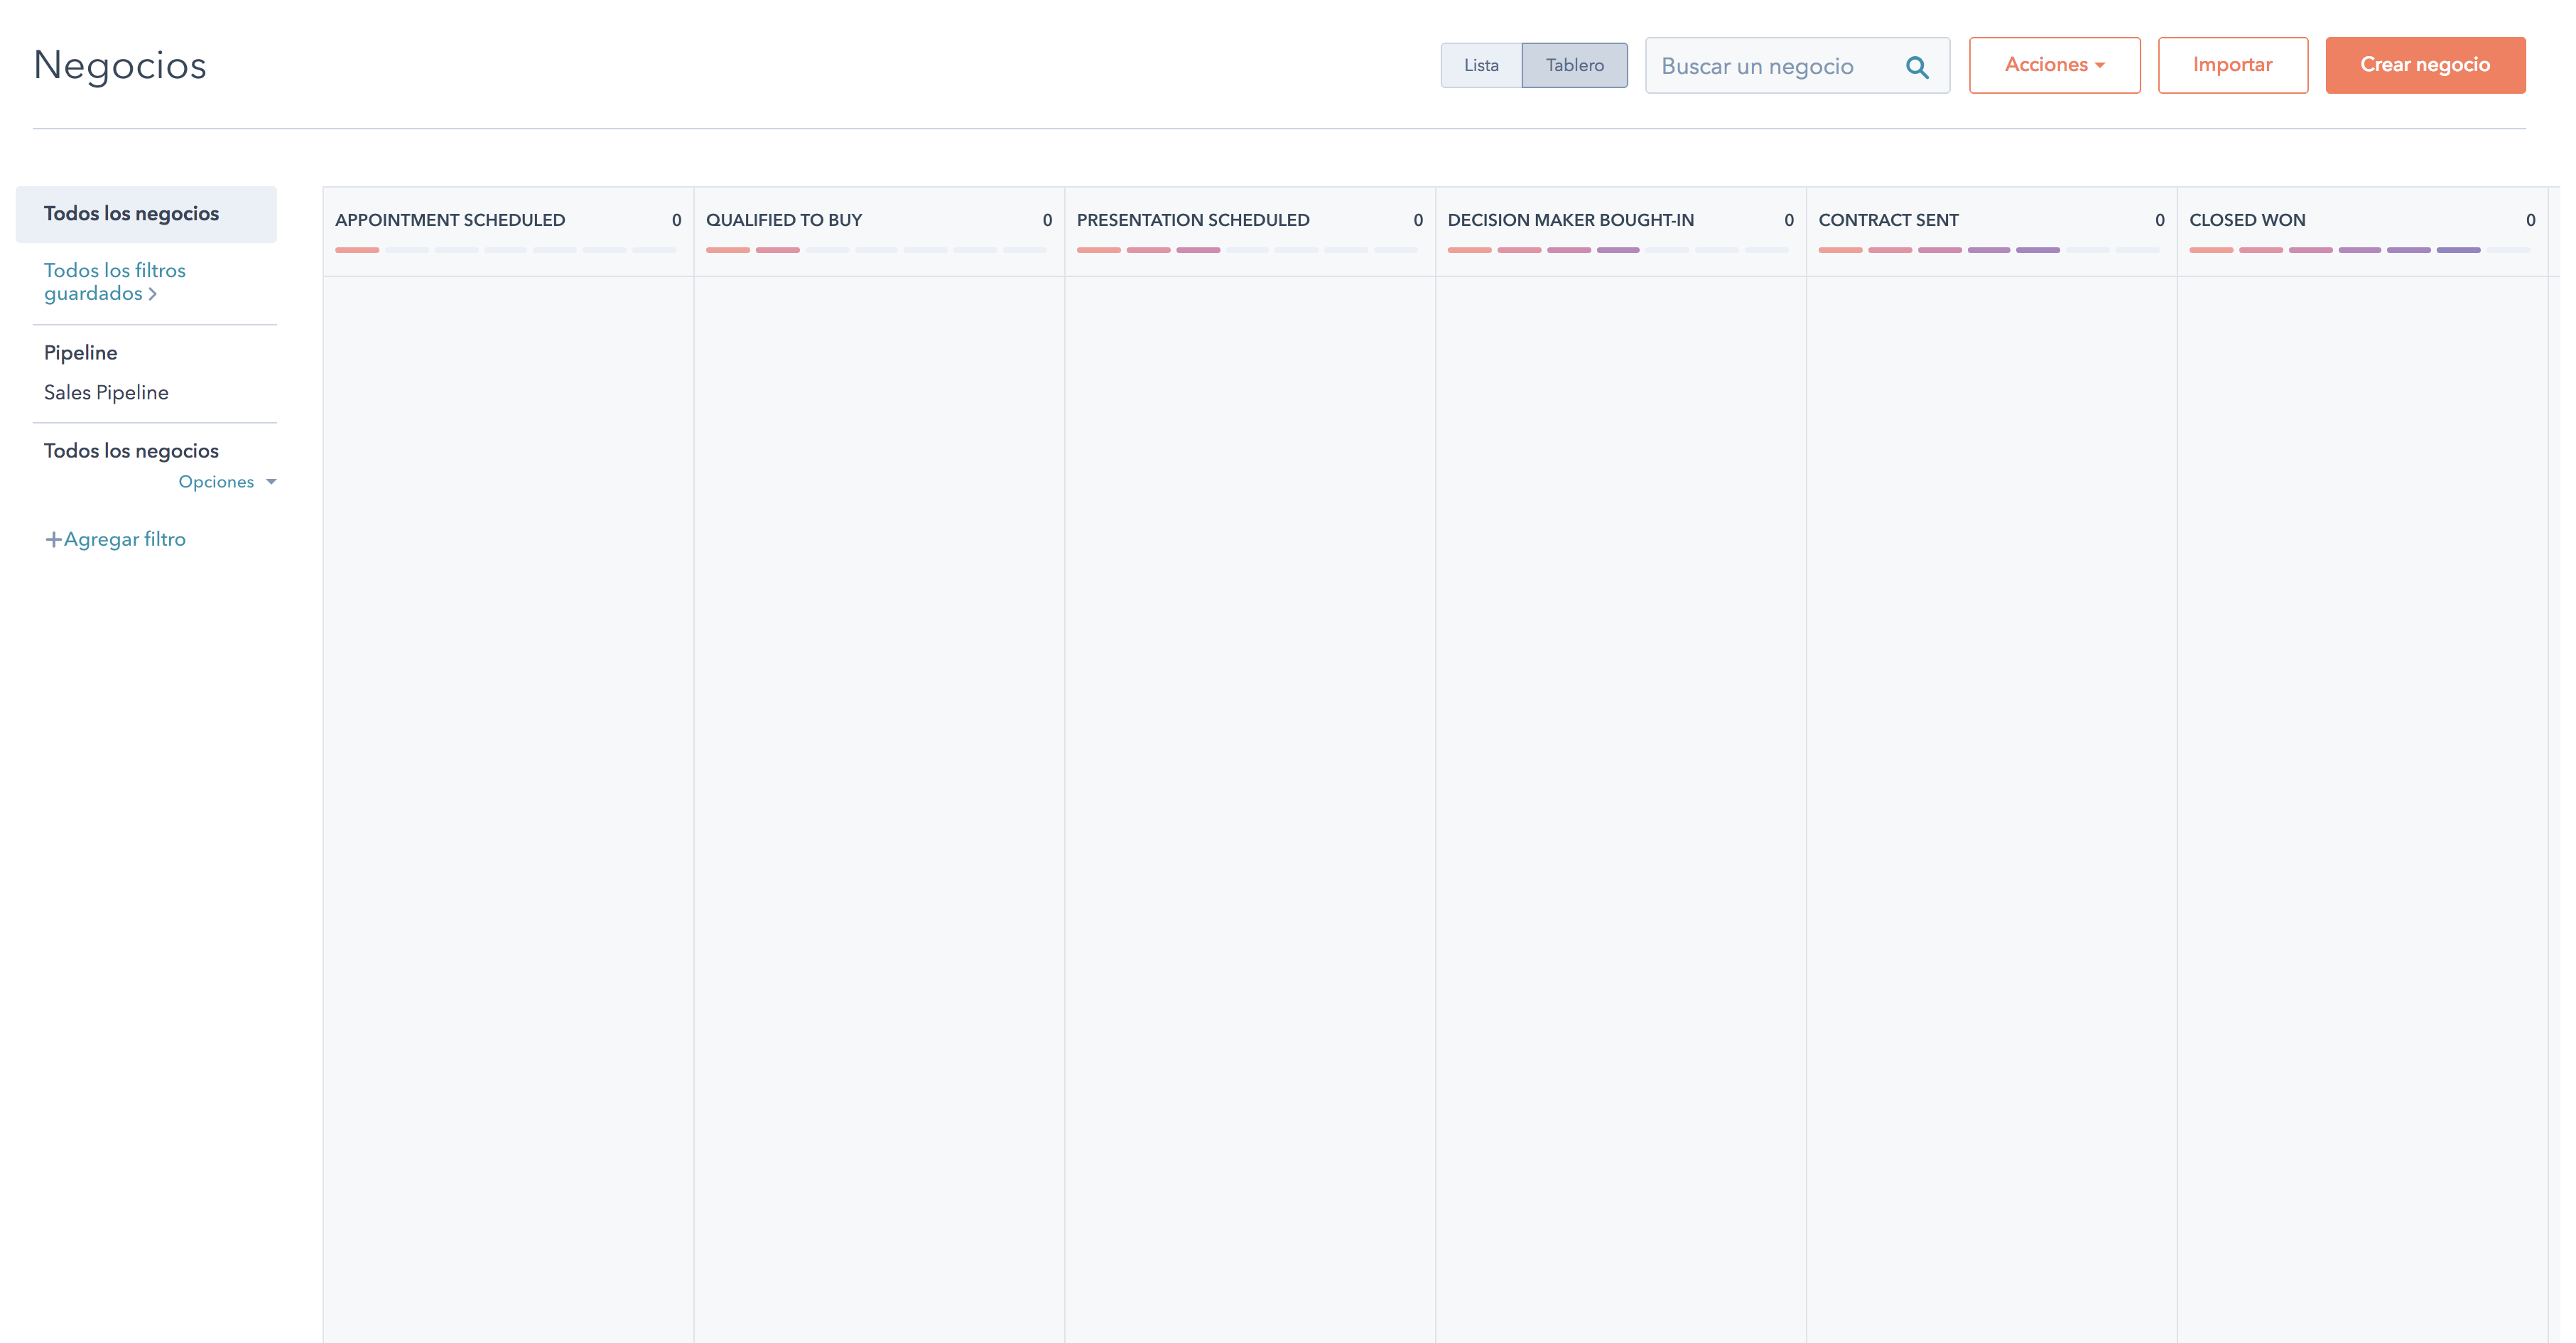Click the Importar button
2576x1343 pixels.
2232,64
